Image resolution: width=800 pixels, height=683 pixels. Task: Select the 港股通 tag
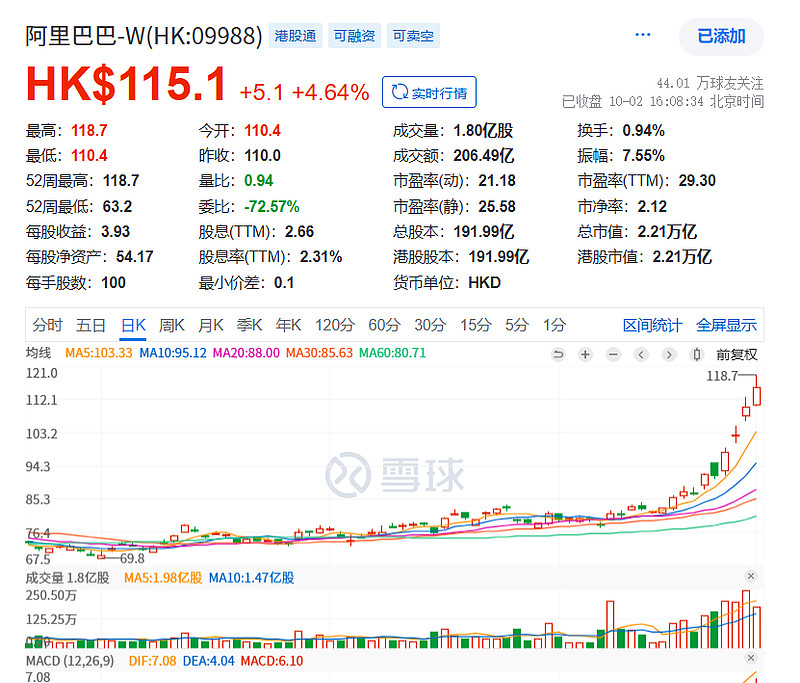click(295, 36)
